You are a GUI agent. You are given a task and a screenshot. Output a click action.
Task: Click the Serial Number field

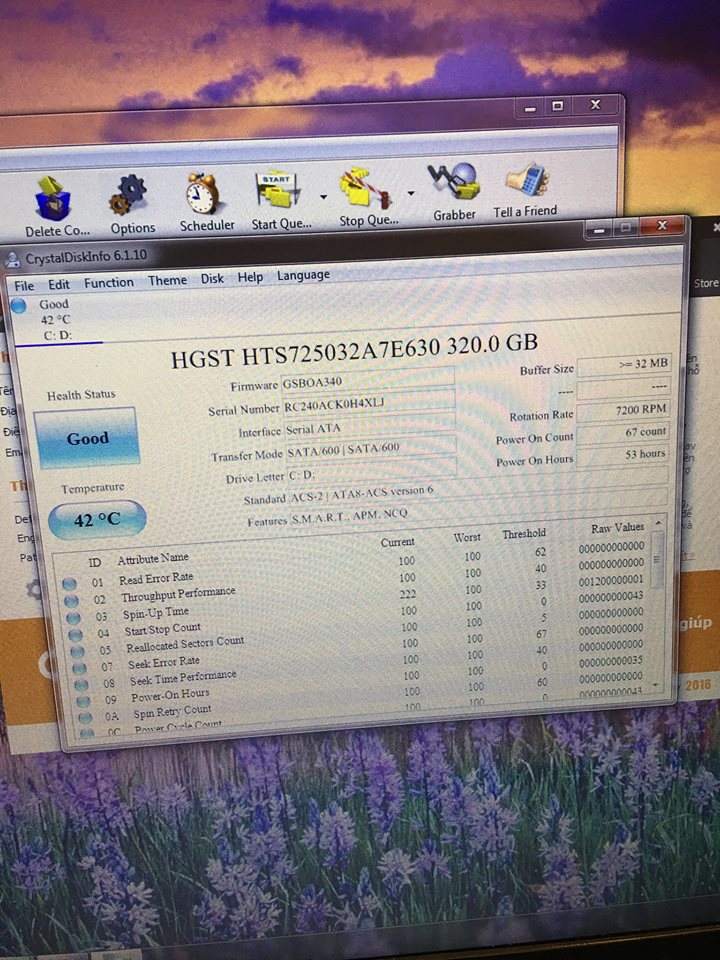point(369,403)
